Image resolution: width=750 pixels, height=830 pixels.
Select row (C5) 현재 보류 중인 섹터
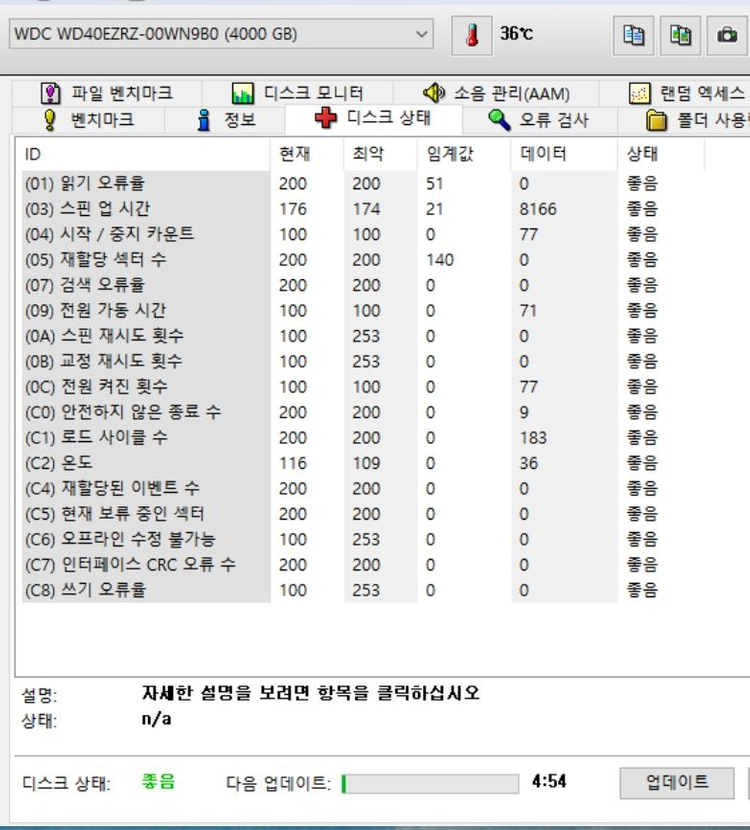tap(363, 514)
